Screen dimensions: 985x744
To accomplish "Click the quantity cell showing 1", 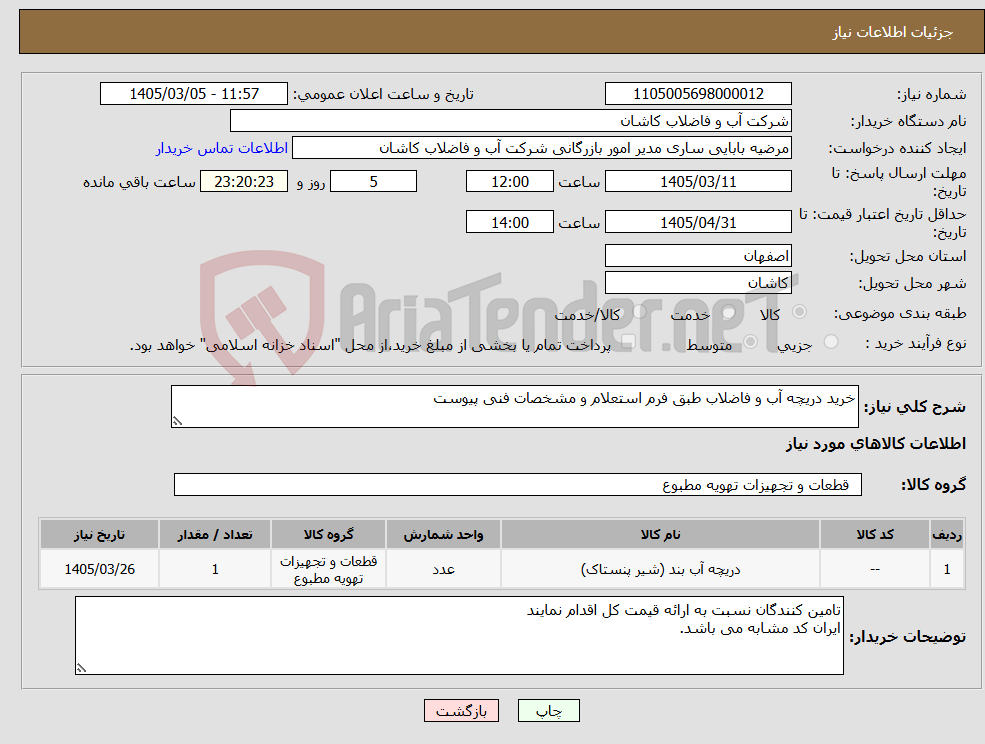I will [x=215, y=569].
